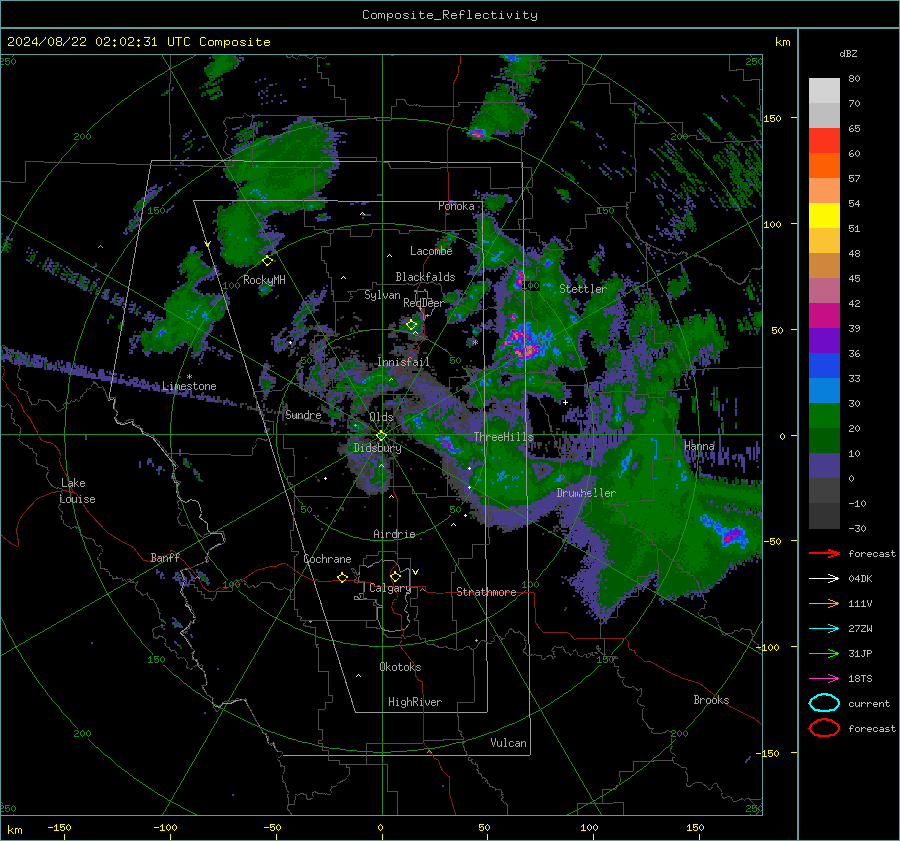This screenshot has width=900, height=841.
Task: Click the Drumheller city label
Action: point(586,493)
